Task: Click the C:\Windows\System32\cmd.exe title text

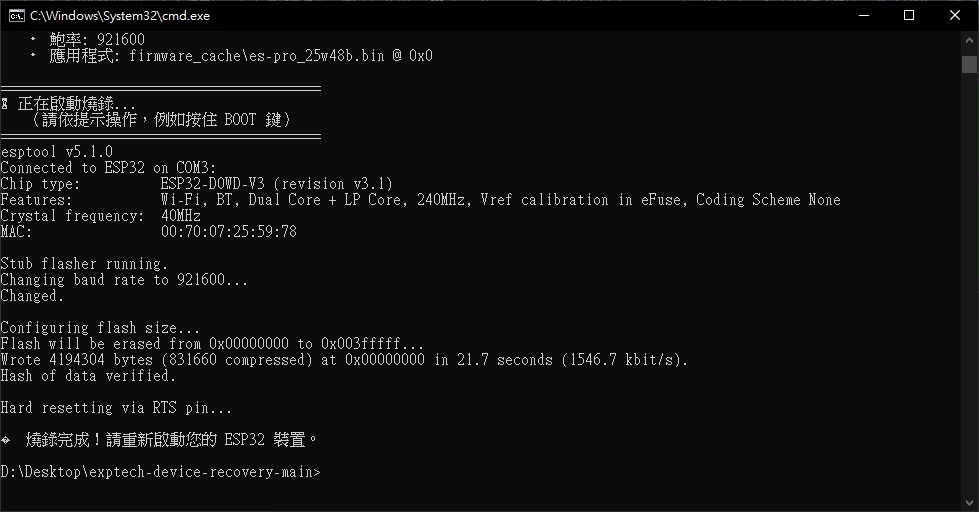Action: (120, 15)
